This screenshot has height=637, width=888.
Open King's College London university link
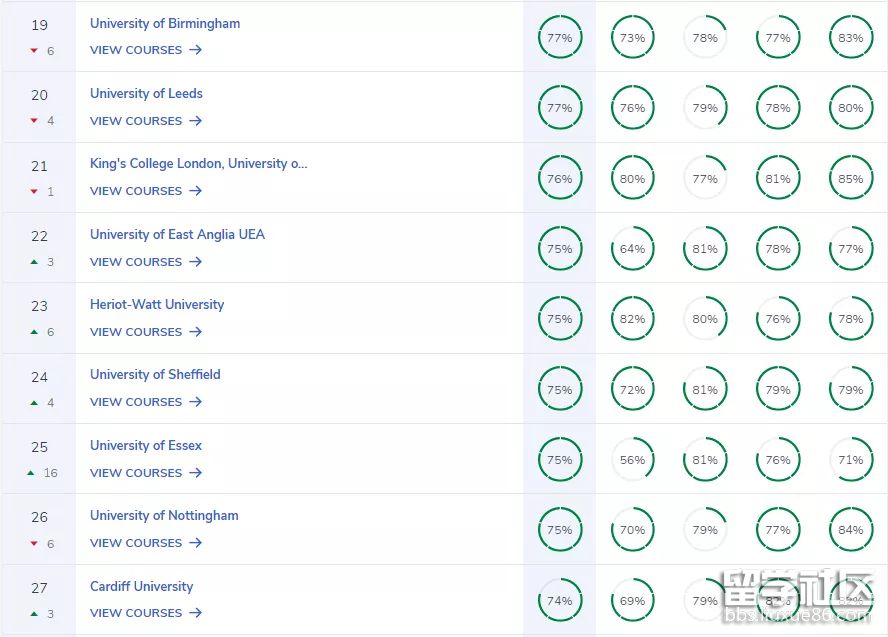(x=198, y=164)
